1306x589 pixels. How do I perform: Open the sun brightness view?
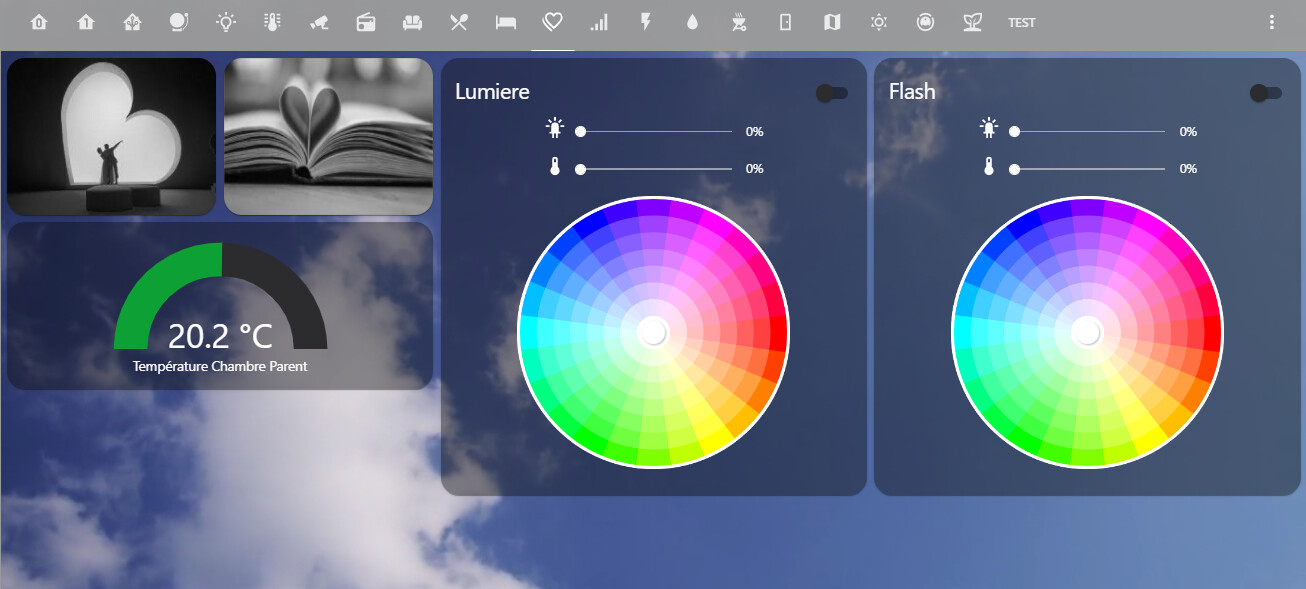879,22
